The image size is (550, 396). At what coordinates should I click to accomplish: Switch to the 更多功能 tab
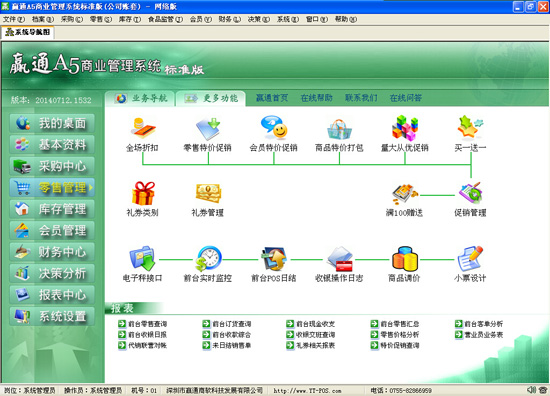211,99
